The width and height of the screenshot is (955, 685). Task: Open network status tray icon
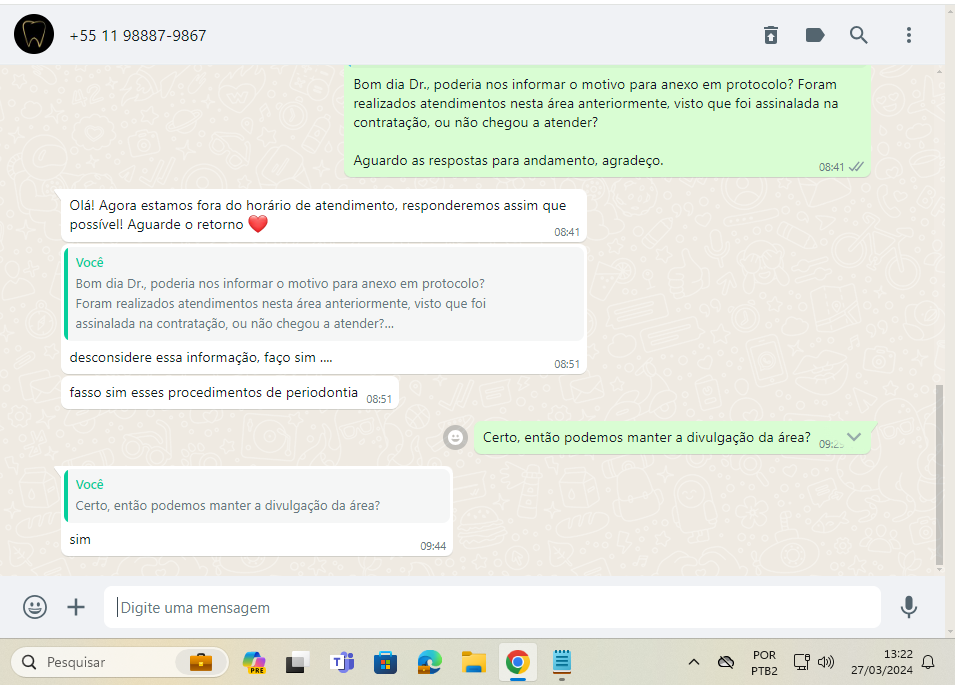(x=802, y=662)
